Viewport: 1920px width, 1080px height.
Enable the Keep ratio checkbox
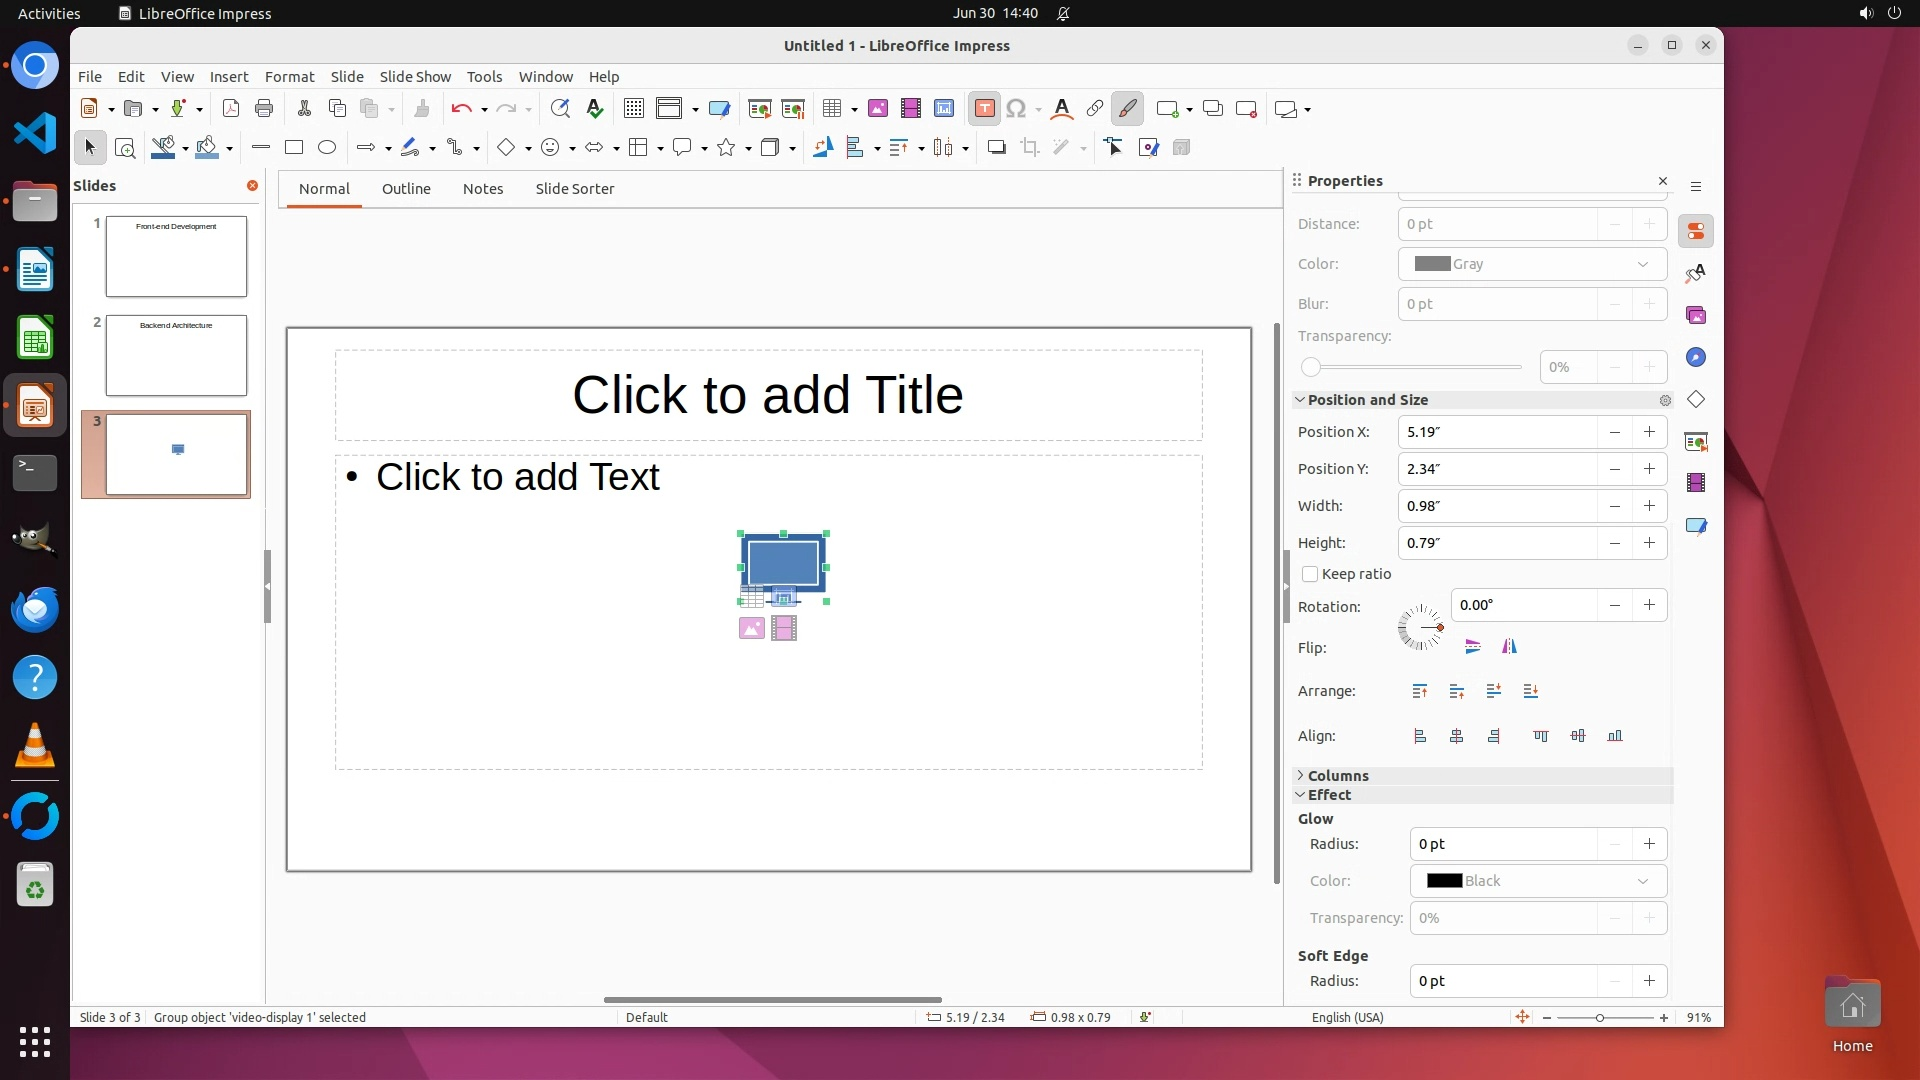pos(1310,574)
